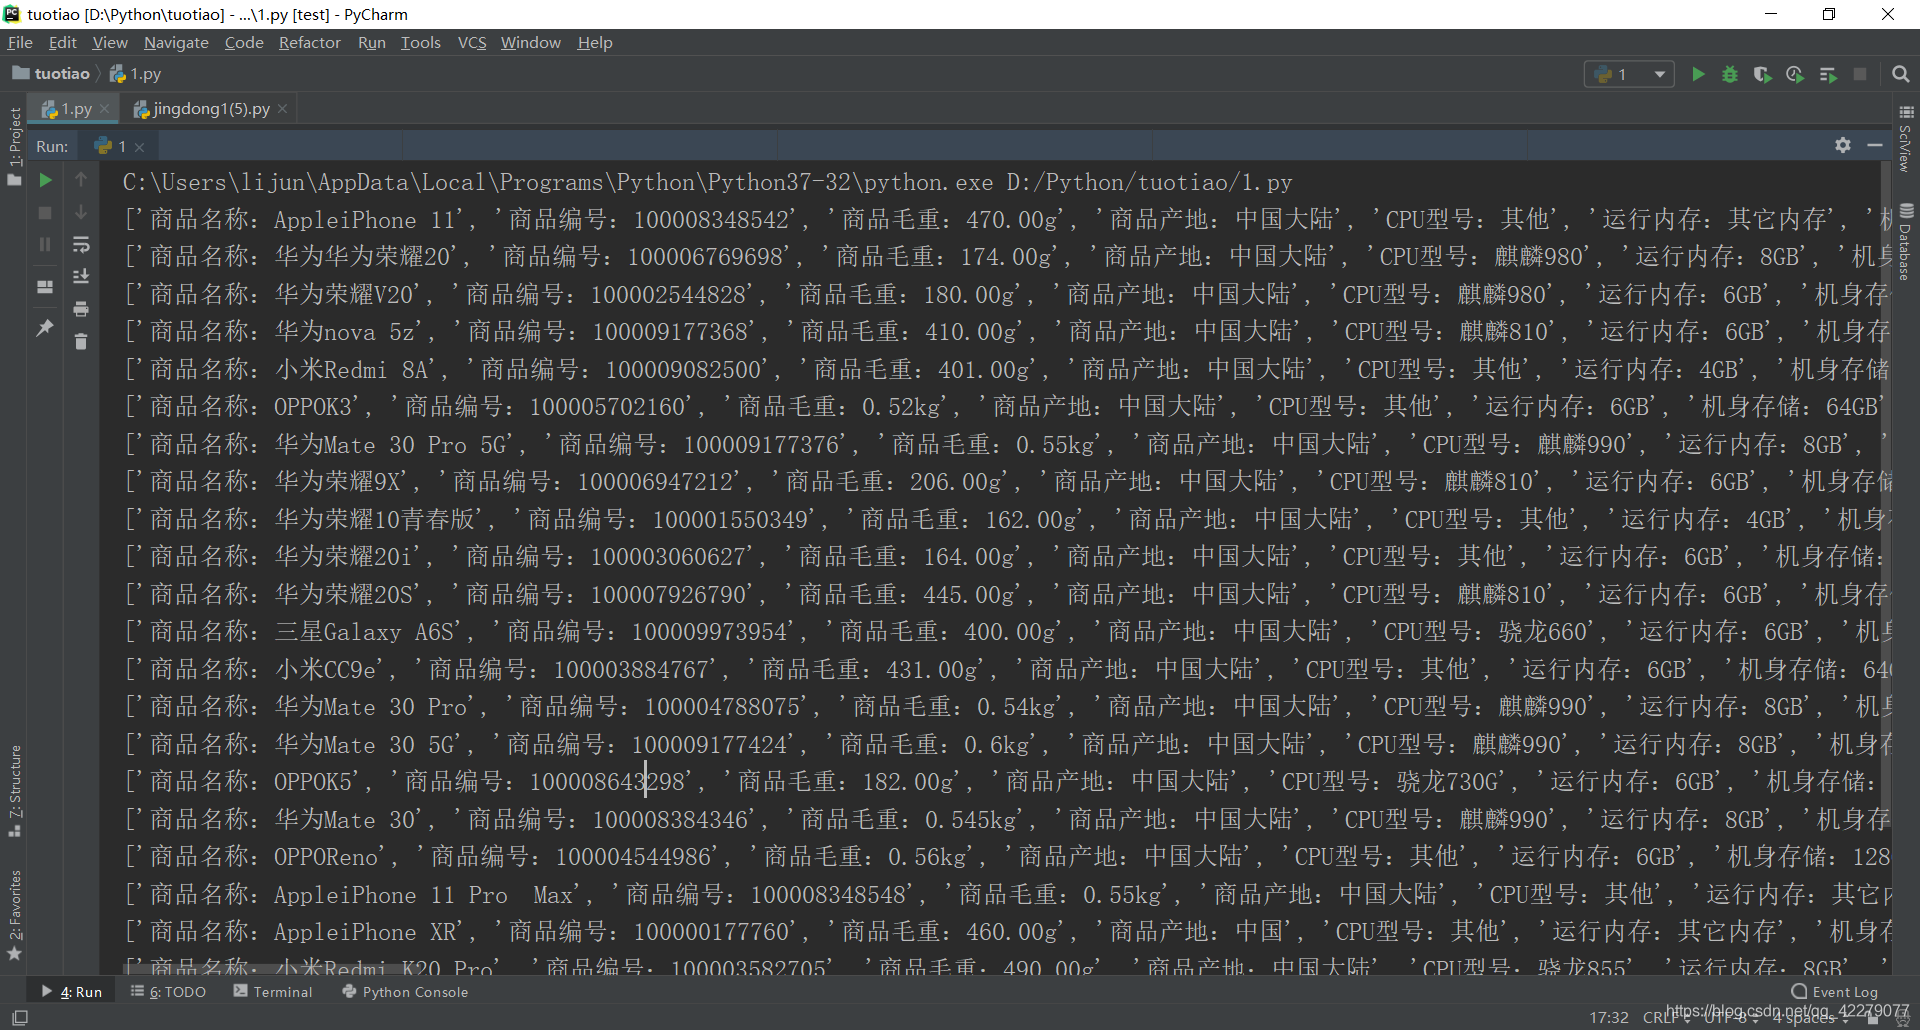Open the SciView right tool window
Viewport: 1920px width, 1030px height.
click(1906, 140)
